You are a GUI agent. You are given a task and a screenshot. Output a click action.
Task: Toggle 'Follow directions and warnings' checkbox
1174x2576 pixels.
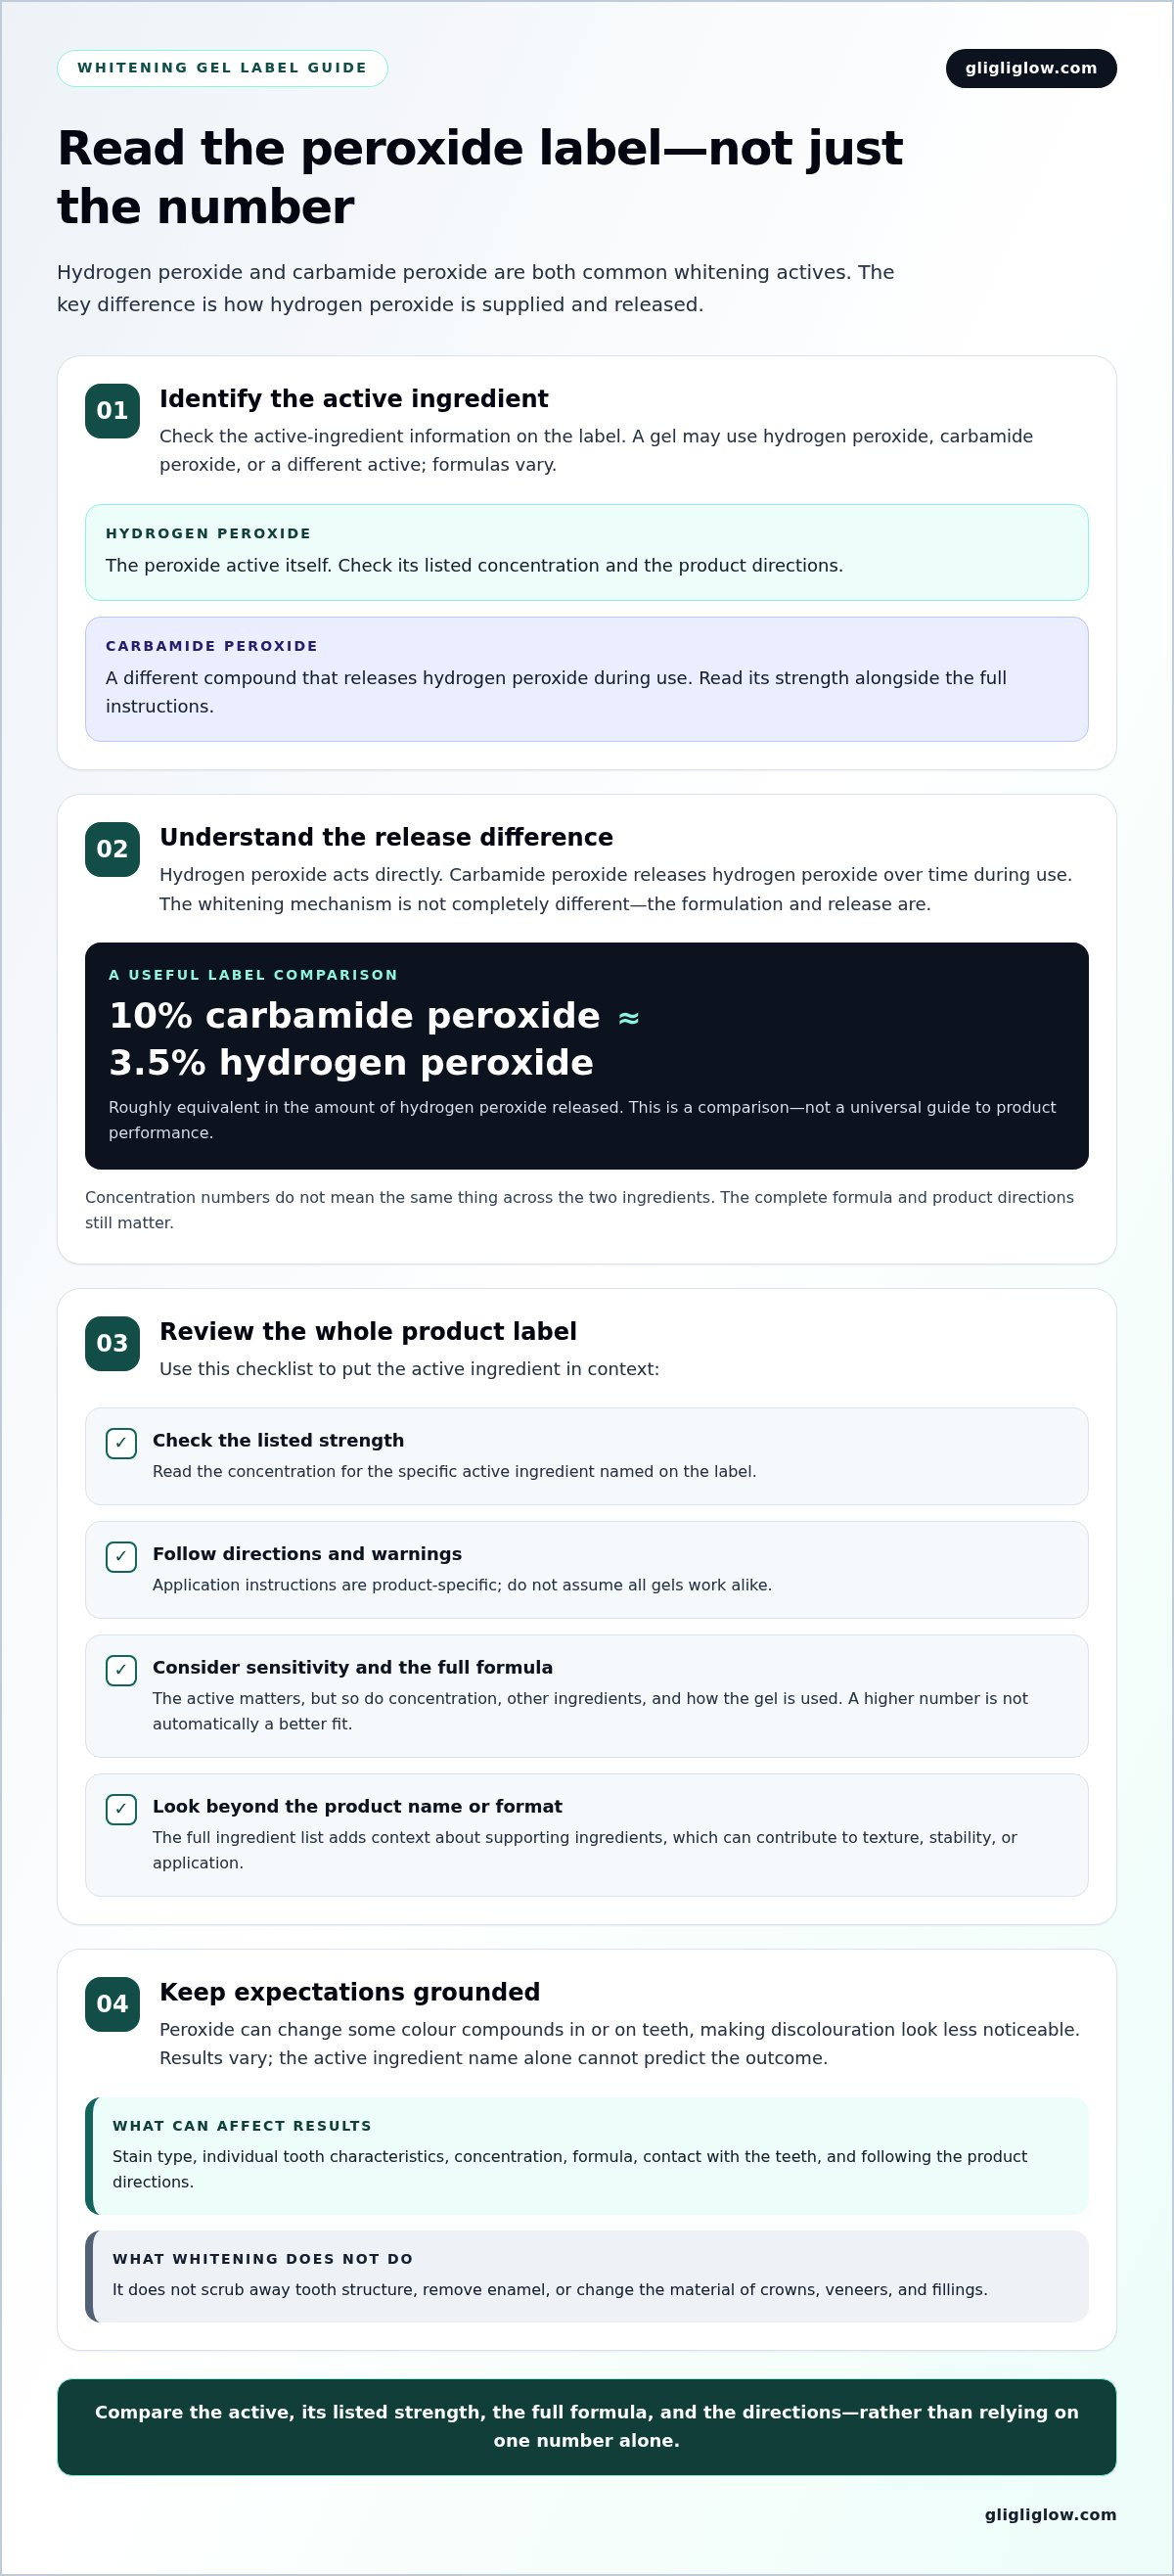[x=121, y=1556]
